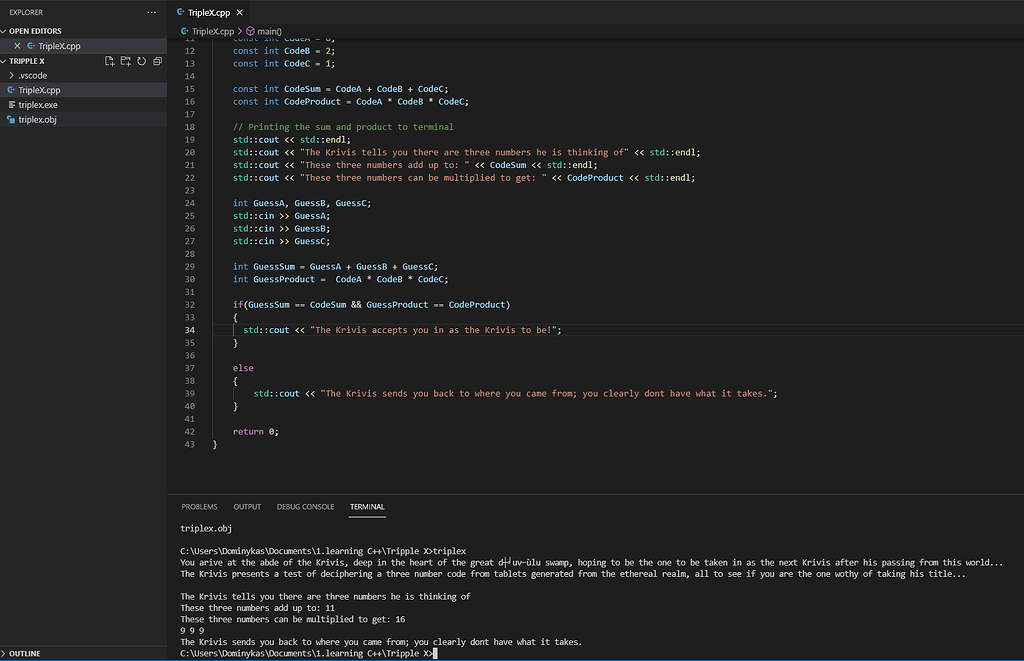This screenshot has height=661, width=1024.
Task: Switch to the Output tab
Action: coord(247,507)
